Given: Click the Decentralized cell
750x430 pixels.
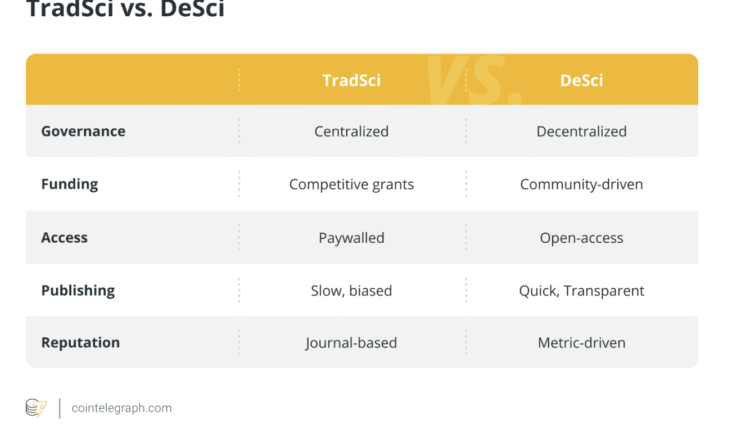Looking at the screenshot, I should click(581, 131).
